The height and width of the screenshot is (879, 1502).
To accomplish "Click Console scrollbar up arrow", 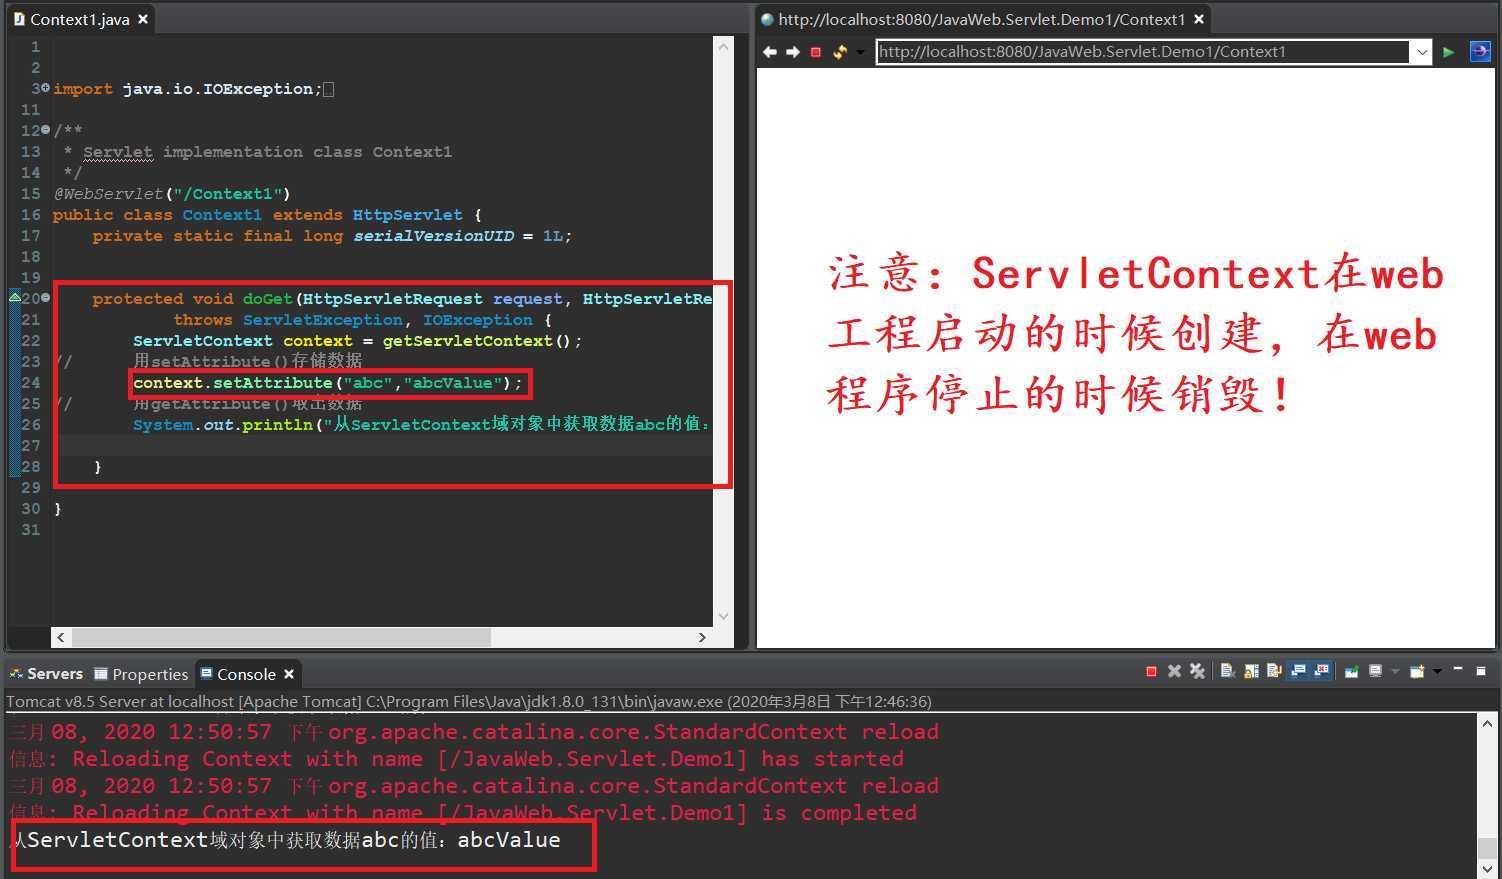I will [x=1487, y=723].
